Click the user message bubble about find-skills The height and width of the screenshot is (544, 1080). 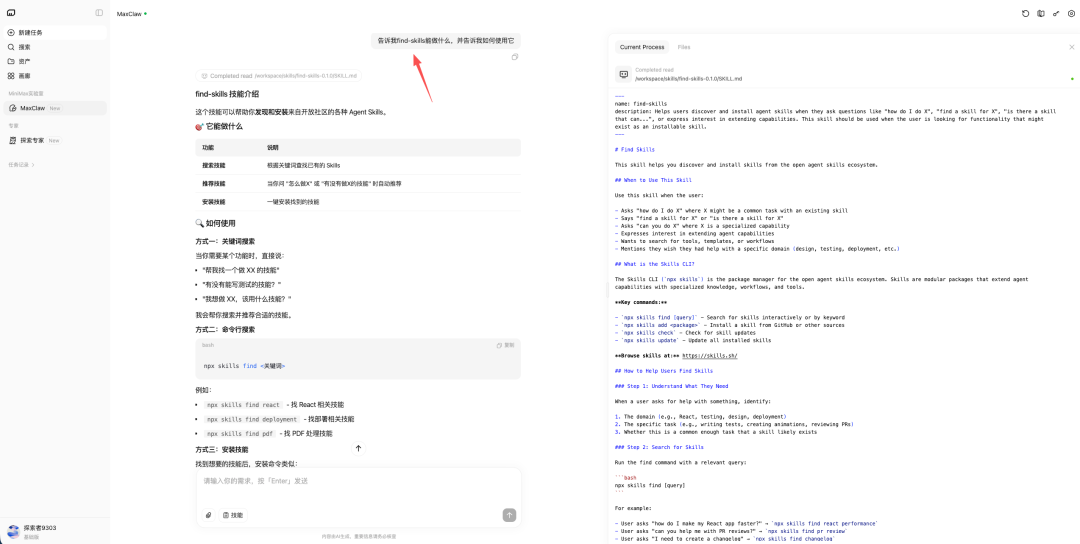point(446,41)
